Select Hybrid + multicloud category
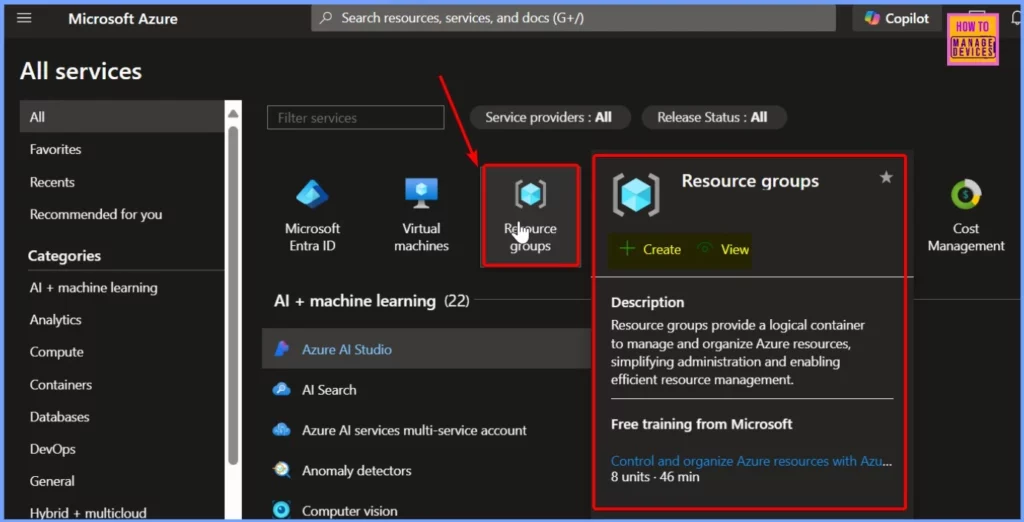The image size is (1024, 522). tap(88, 513)
